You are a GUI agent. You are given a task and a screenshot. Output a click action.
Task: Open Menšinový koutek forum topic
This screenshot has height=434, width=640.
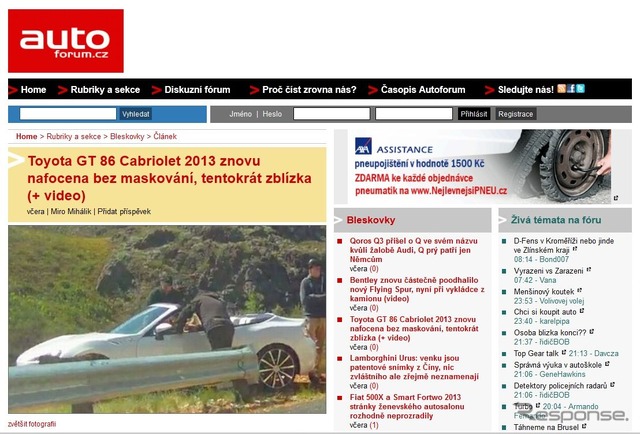(x=544, y=292)
